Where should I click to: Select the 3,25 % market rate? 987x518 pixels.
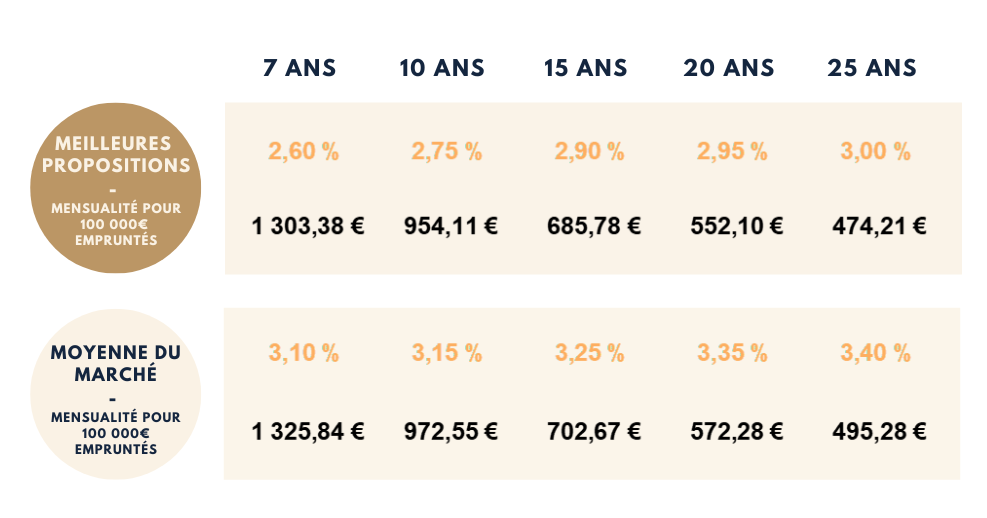tap(590, 353)
